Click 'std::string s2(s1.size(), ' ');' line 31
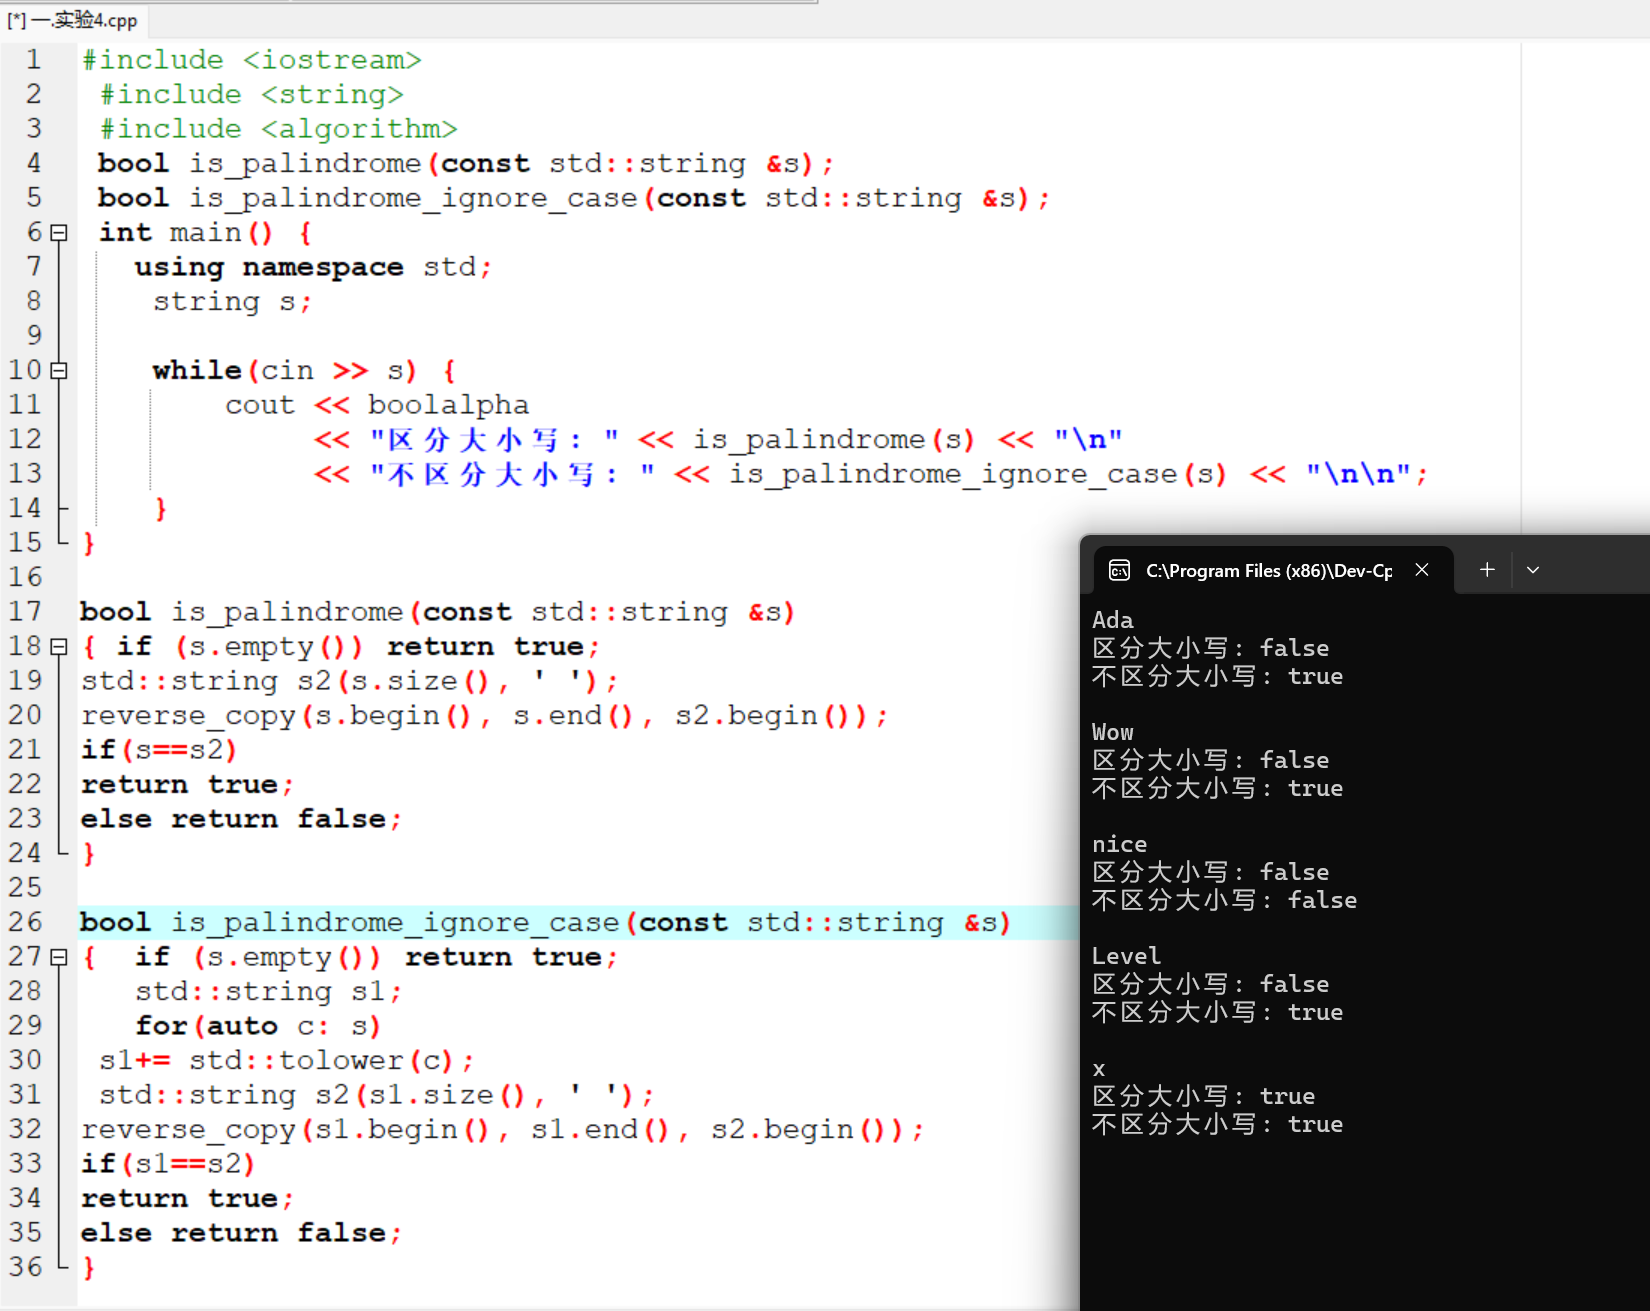The width and height of the screenshot is (1650, 1311). point(377,1095)
